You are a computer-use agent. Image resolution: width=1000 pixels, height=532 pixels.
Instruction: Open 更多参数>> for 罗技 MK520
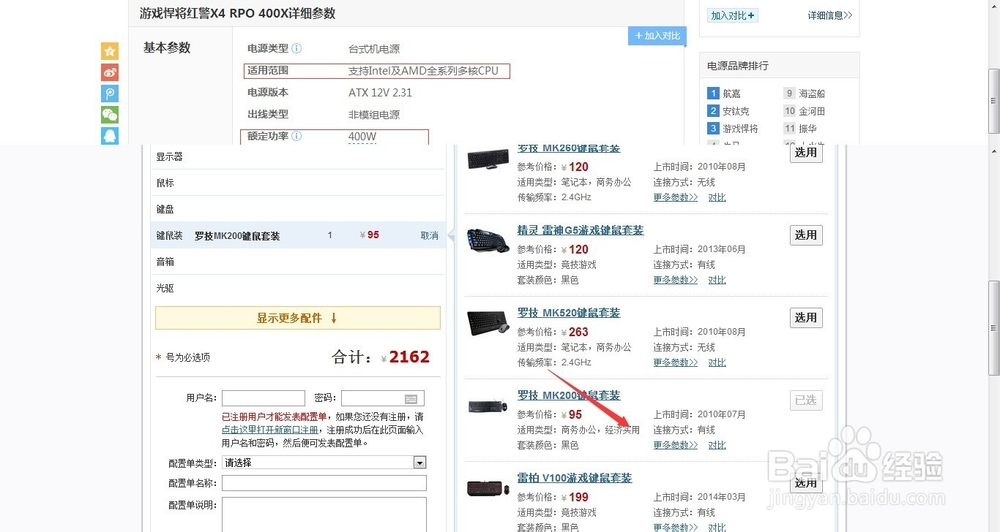pos(675,362)
